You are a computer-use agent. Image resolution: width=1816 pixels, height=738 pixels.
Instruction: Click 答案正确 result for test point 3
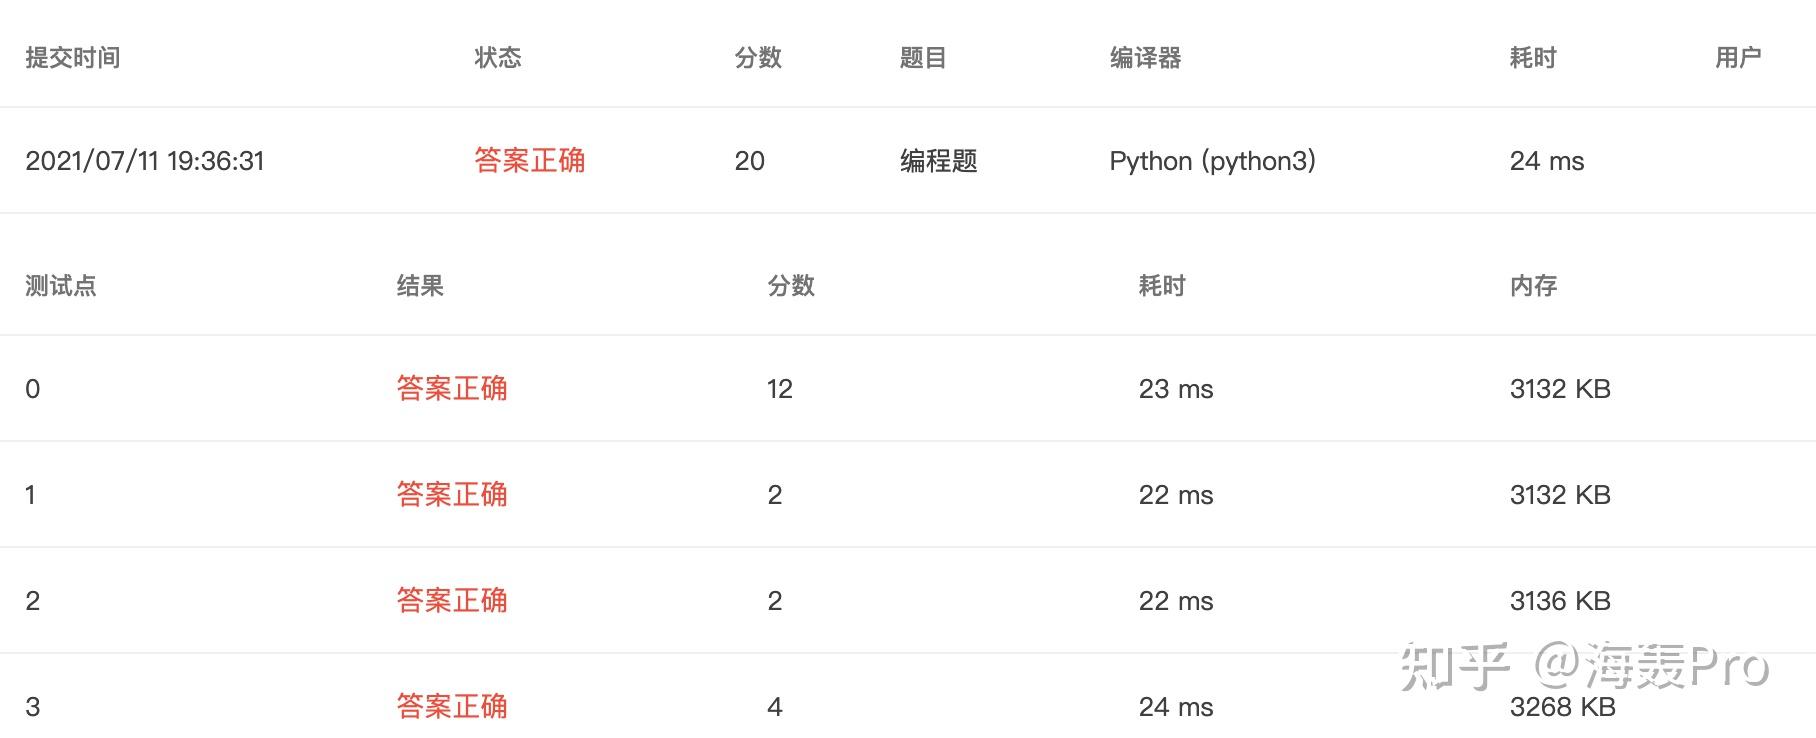click(x=452, y=706)
